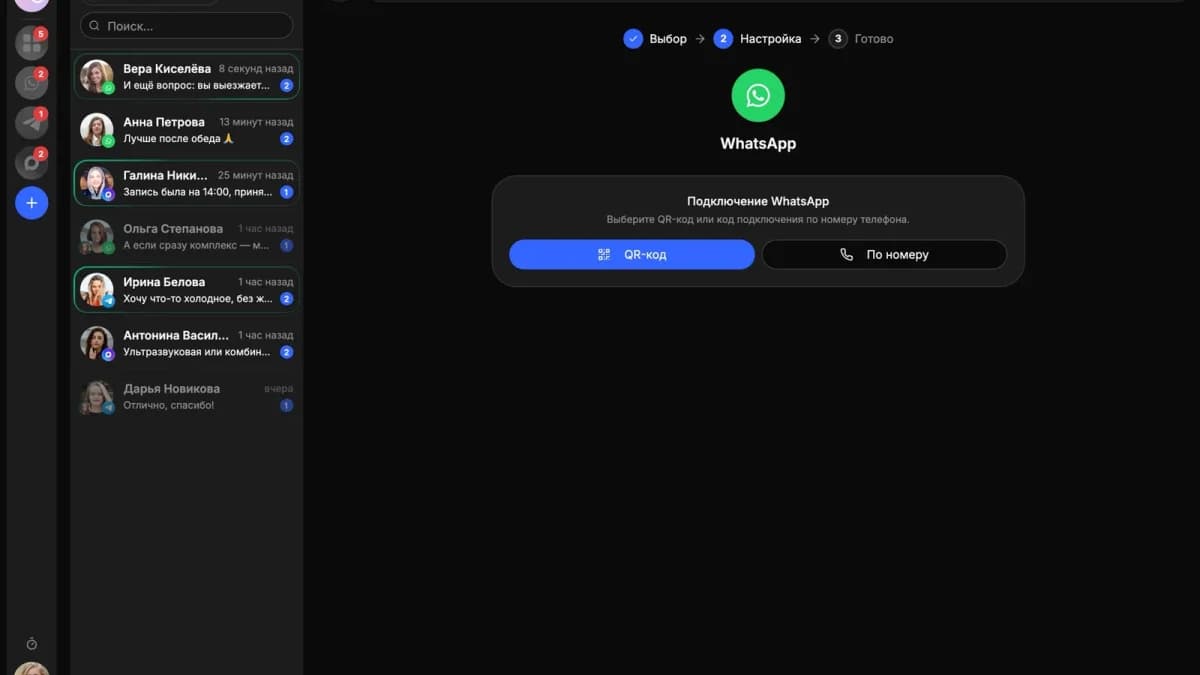
Task: Open the chat with Ирина Белова
Action: (187, 290)
